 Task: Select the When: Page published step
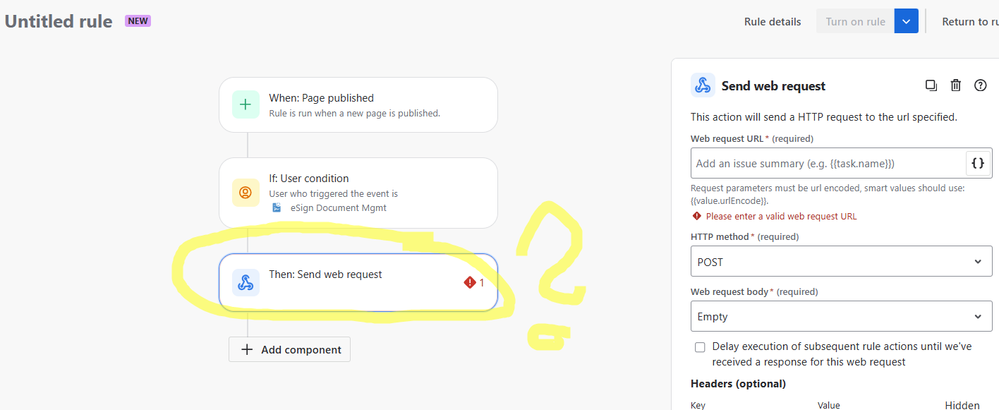pos(358,105)
